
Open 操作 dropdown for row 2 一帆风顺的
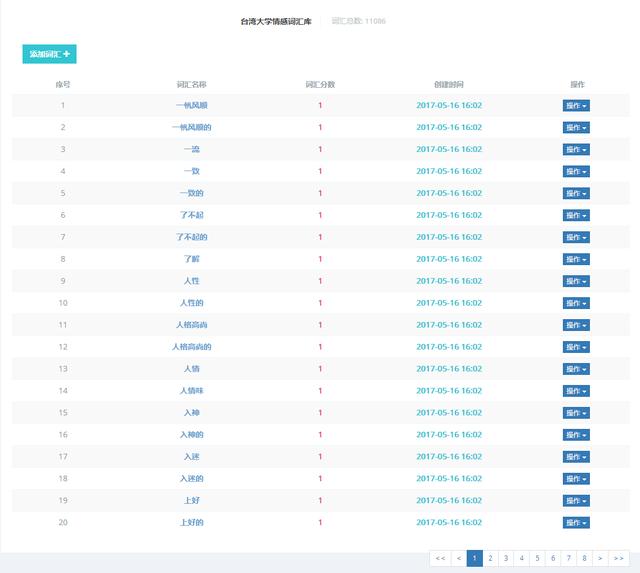tap(576, 128)
